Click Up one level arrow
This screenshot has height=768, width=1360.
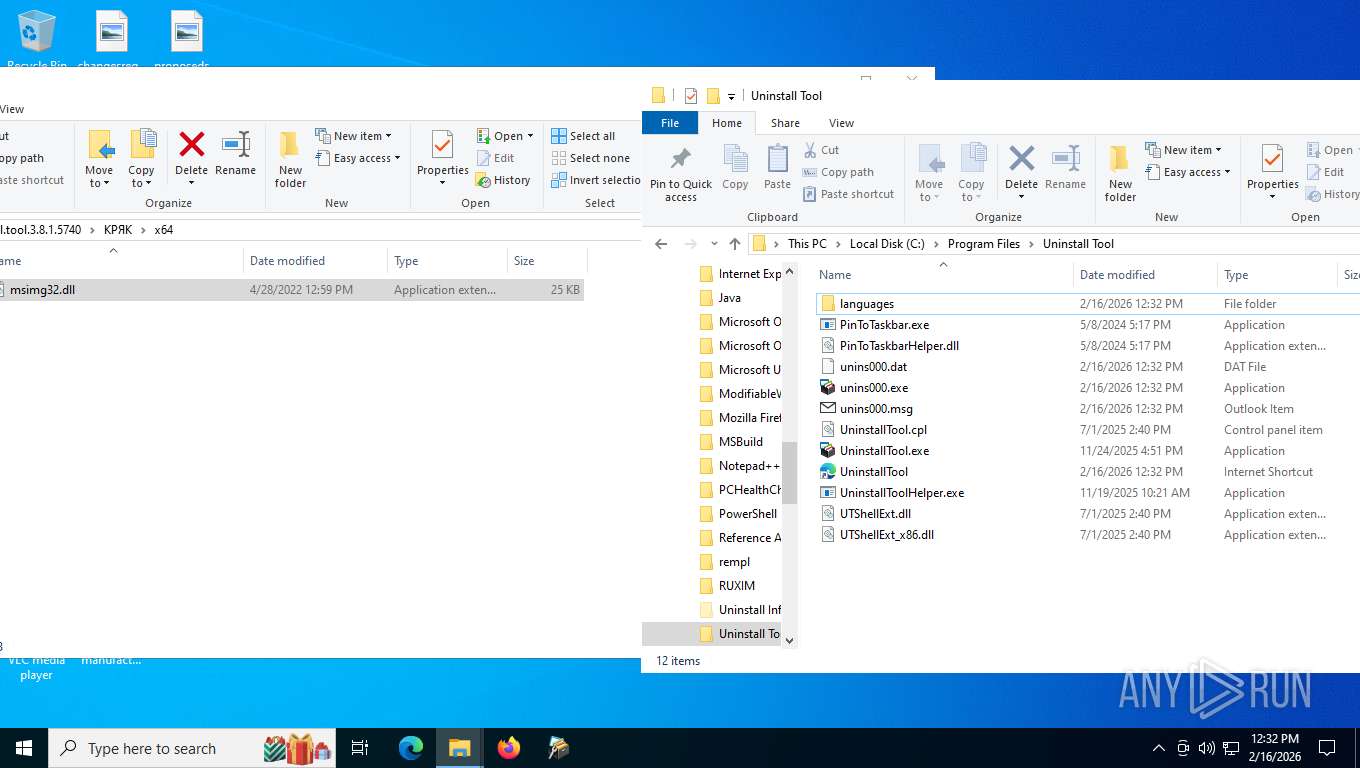pos(735,244)
